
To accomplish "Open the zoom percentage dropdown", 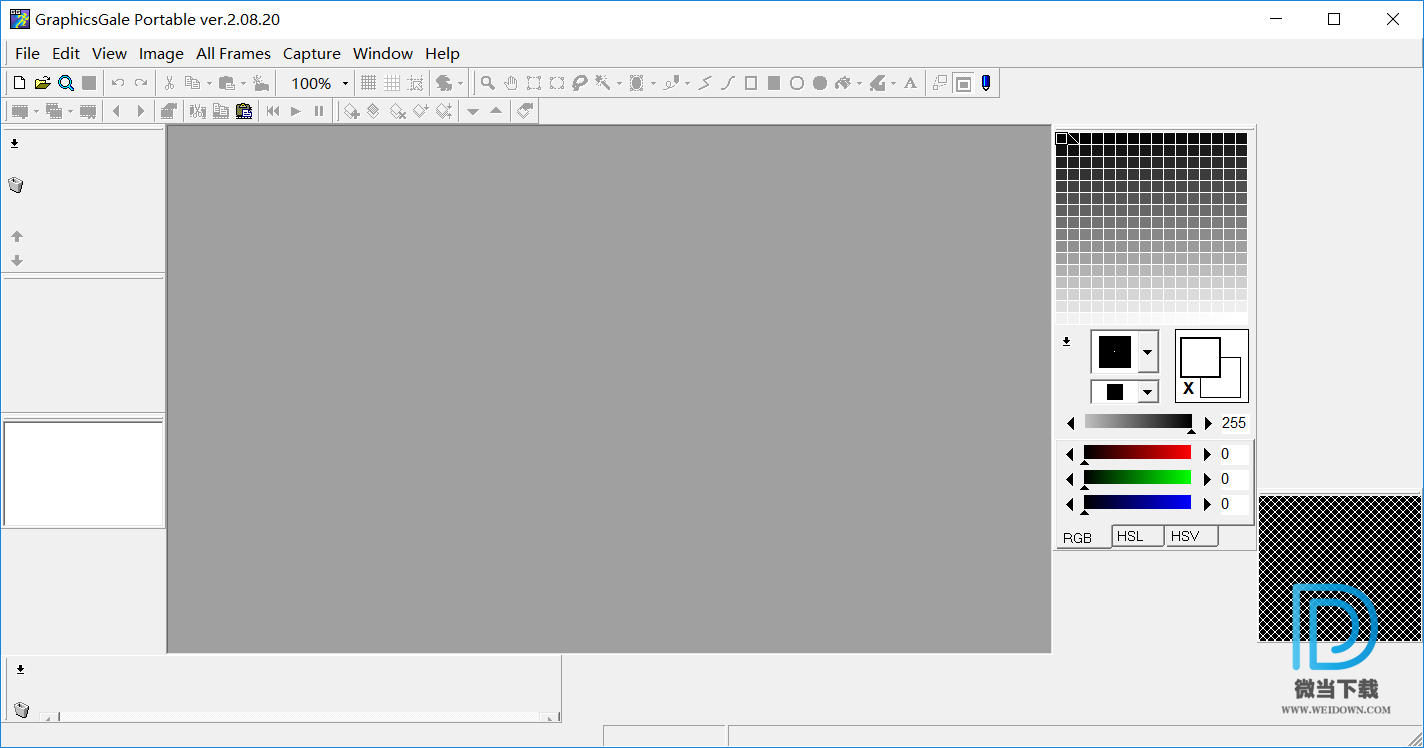I will tap(345, 84).
